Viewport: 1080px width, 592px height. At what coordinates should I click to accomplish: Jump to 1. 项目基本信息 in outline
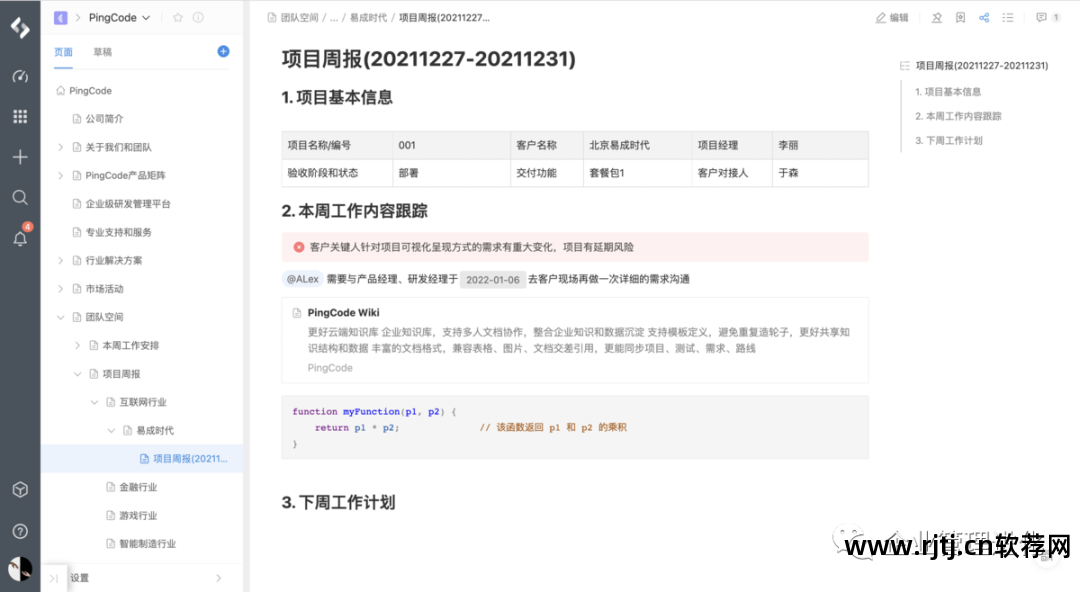point(948,92)
